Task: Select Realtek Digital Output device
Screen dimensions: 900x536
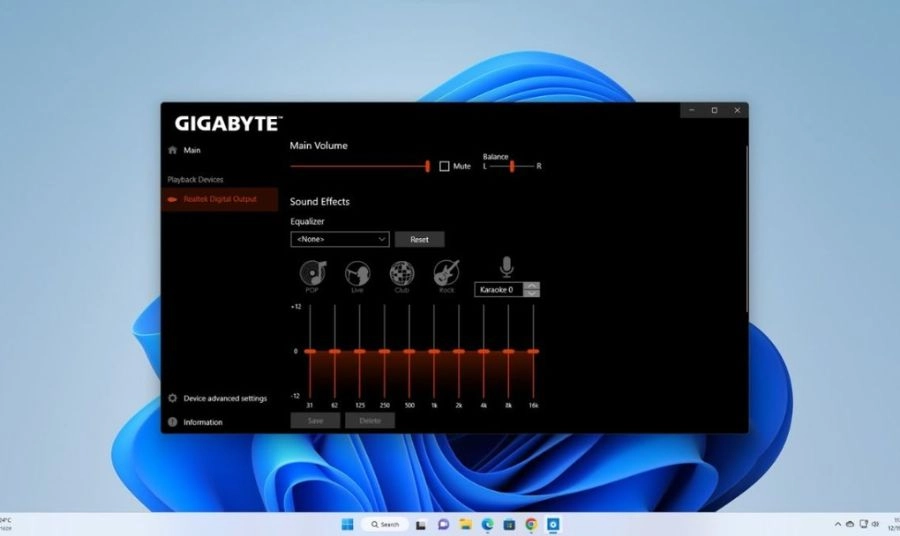Action: pyautogui.click(x=220, y=199)
